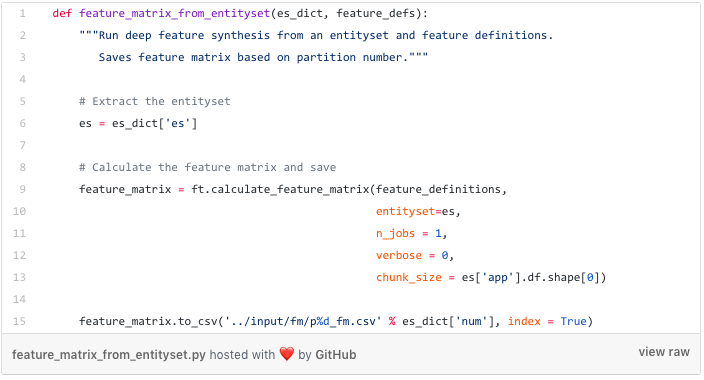Click function name feature_matrix_from_entityset

(x=175, y=14)
